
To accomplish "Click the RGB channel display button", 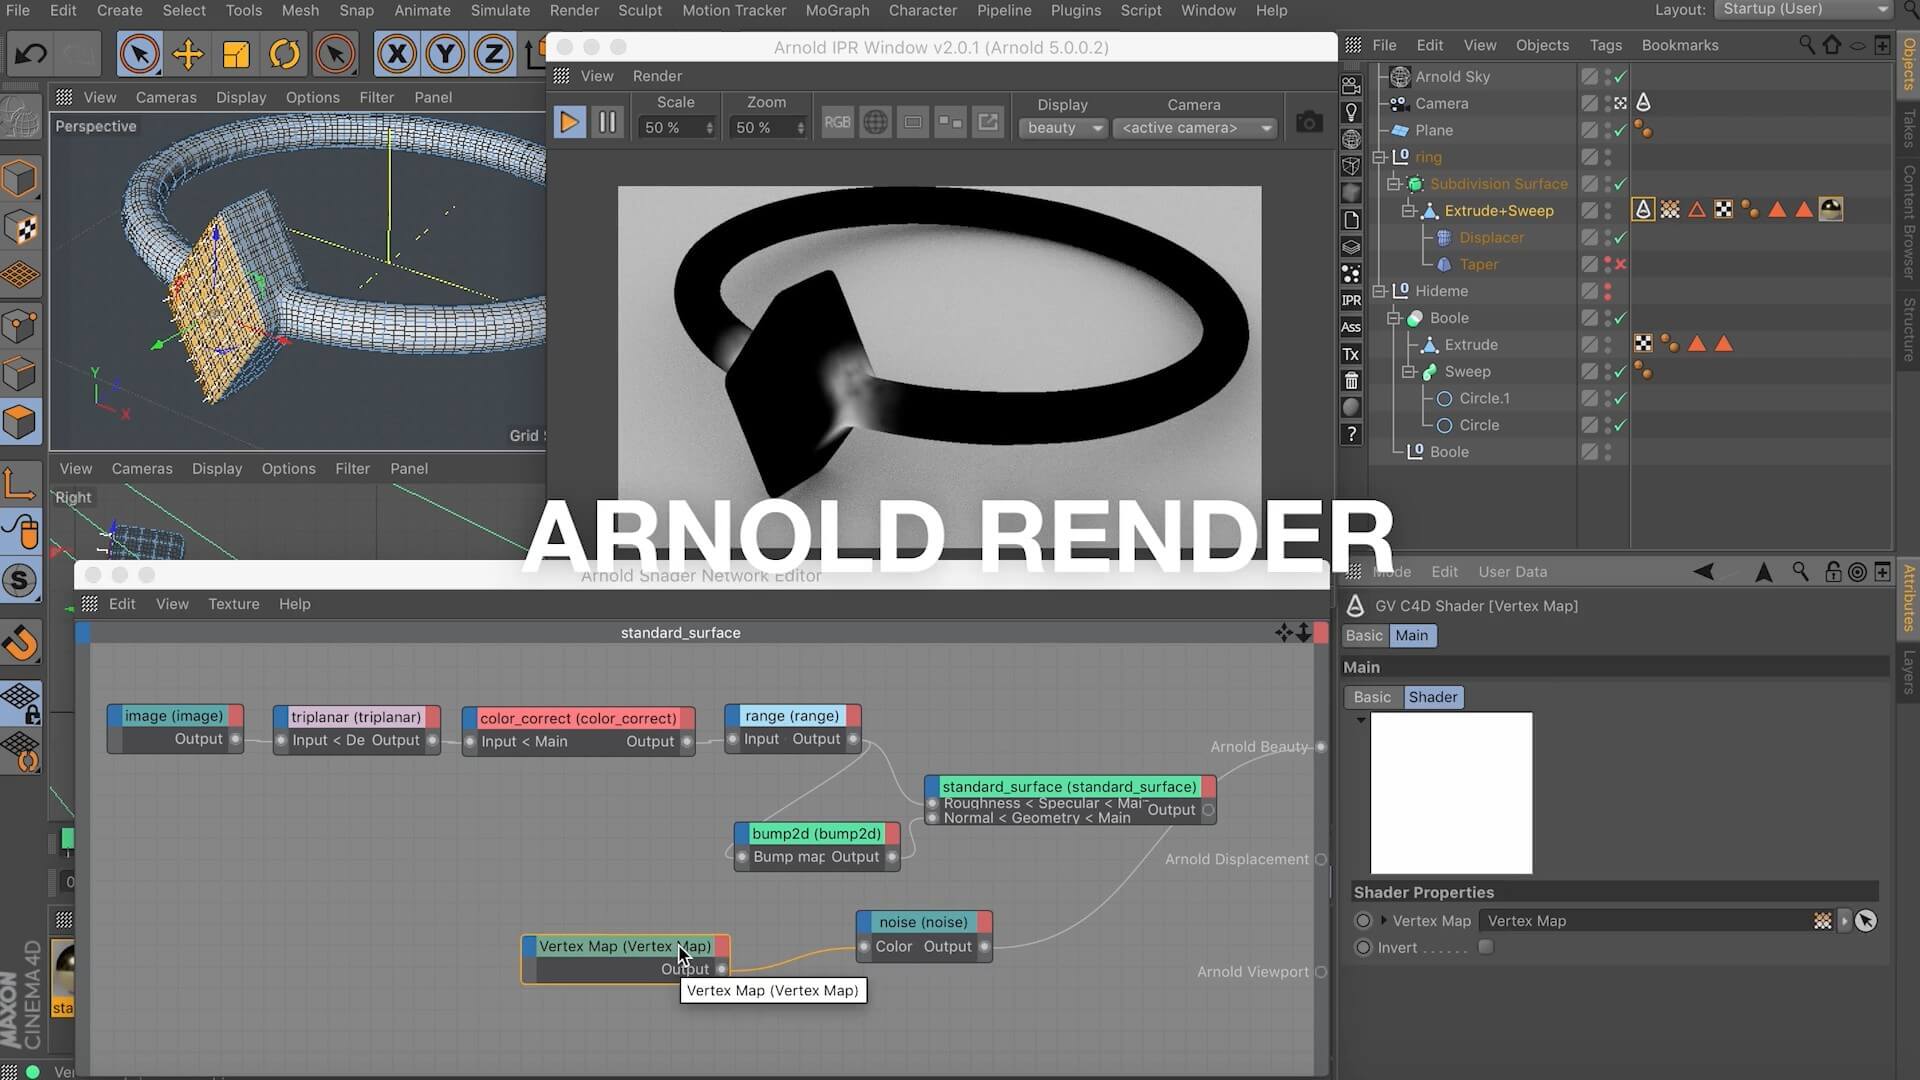I will point(837,123).
